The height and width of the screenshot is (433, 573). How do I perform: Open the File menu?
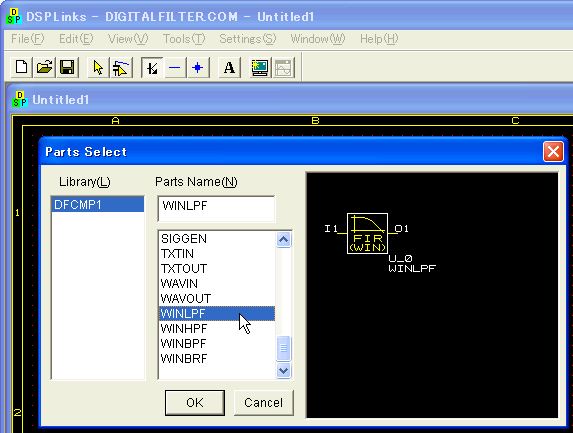click(x=27, y=38)
